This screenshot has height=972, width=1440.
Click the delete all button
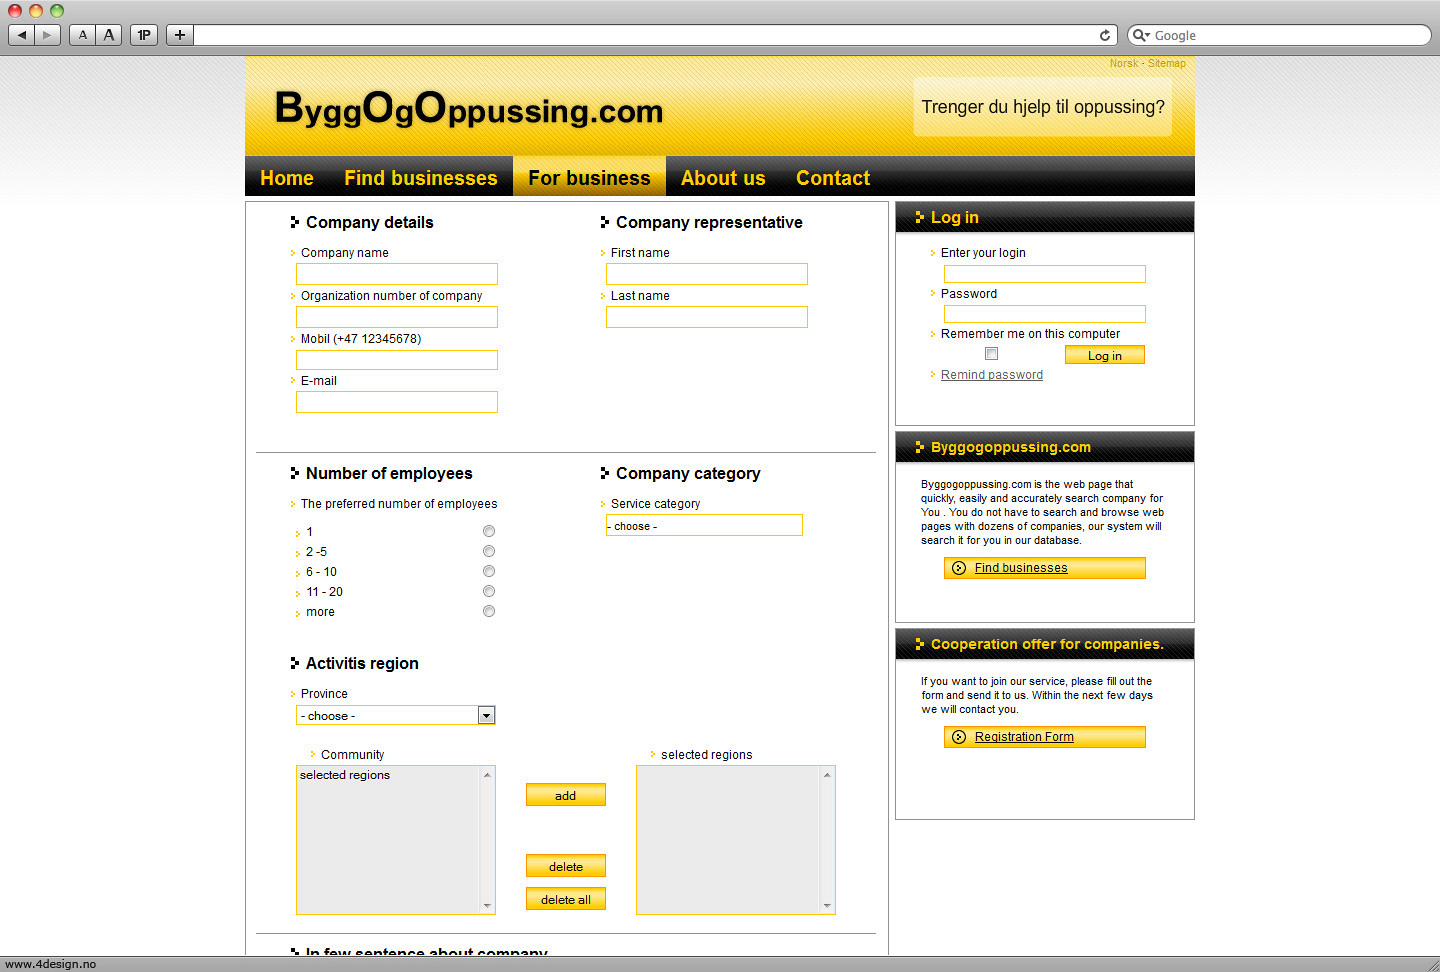(x=566, y=899)
